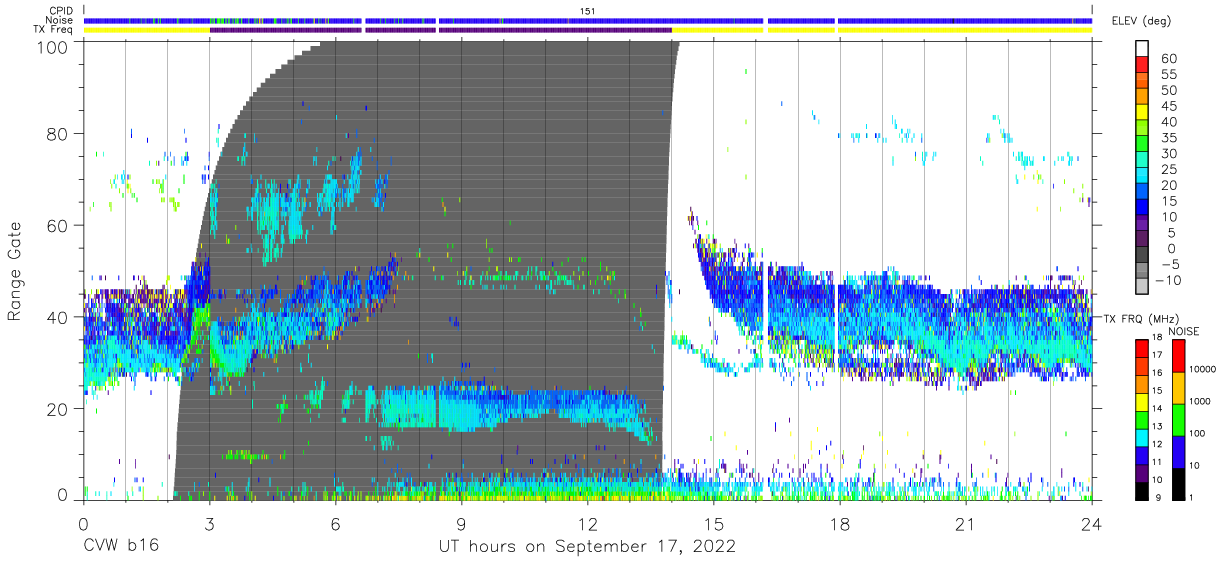Click the 24 tick on UT hours axis
Image resolution: width=1228 pixels, height=567 pixels.
pos(1092,524)
